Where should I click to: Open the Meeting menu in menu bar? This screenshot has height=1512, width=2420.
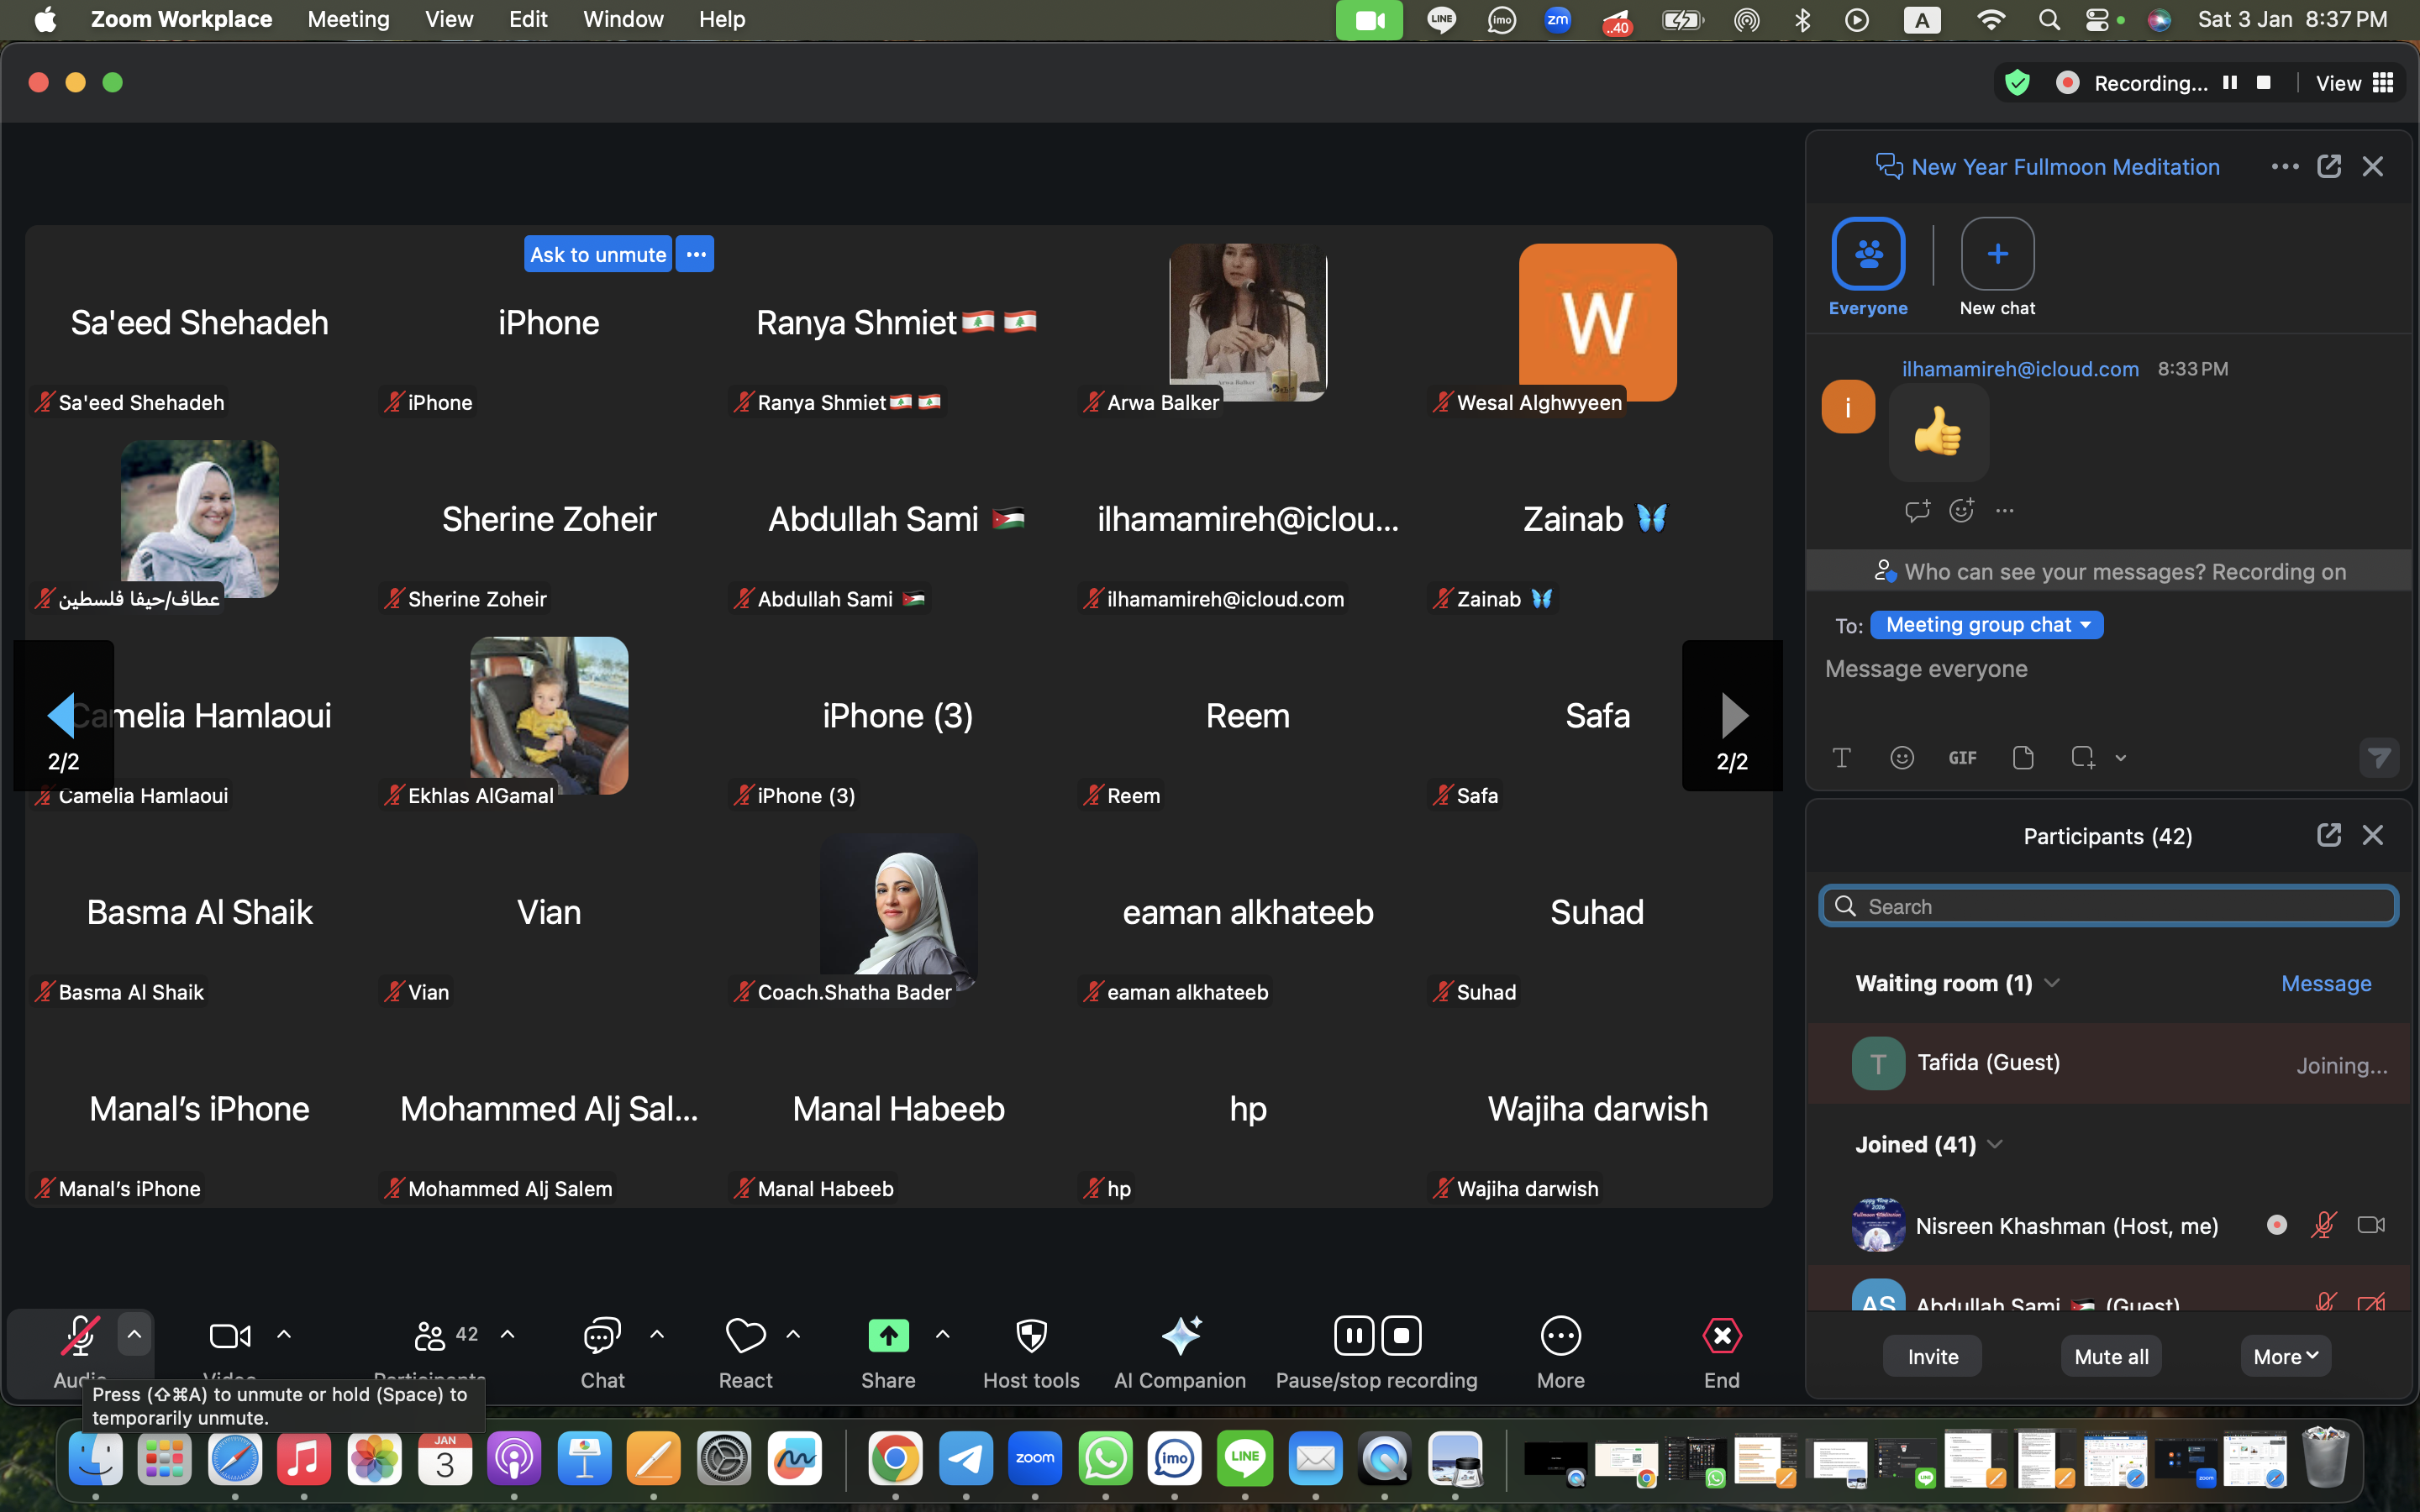tap(348, 19)
